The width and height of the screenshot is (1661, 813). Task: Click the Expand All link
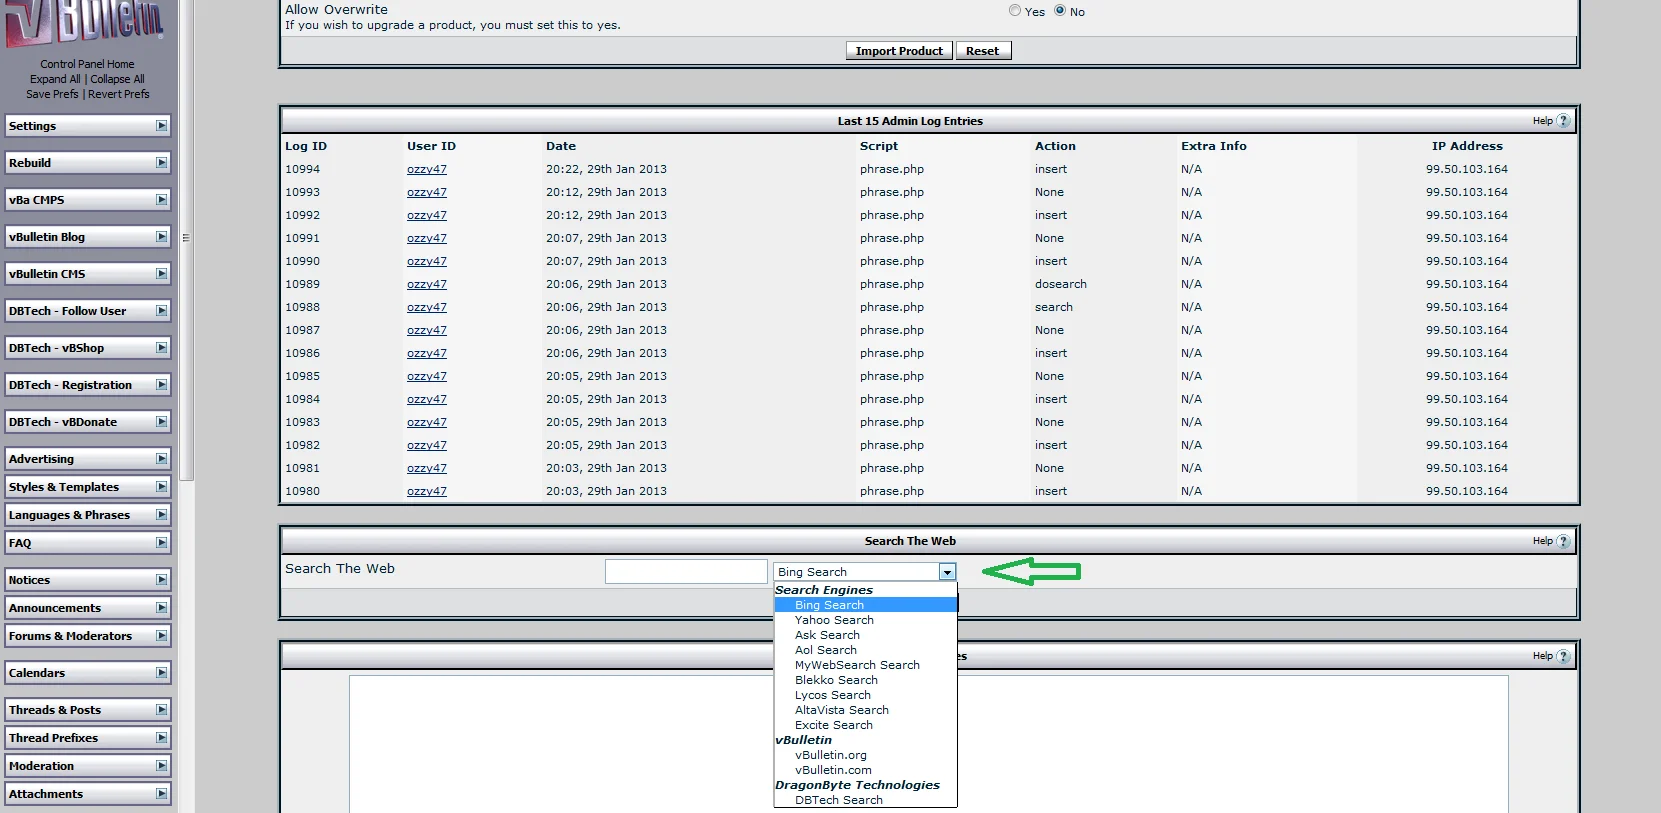[55, 79]
